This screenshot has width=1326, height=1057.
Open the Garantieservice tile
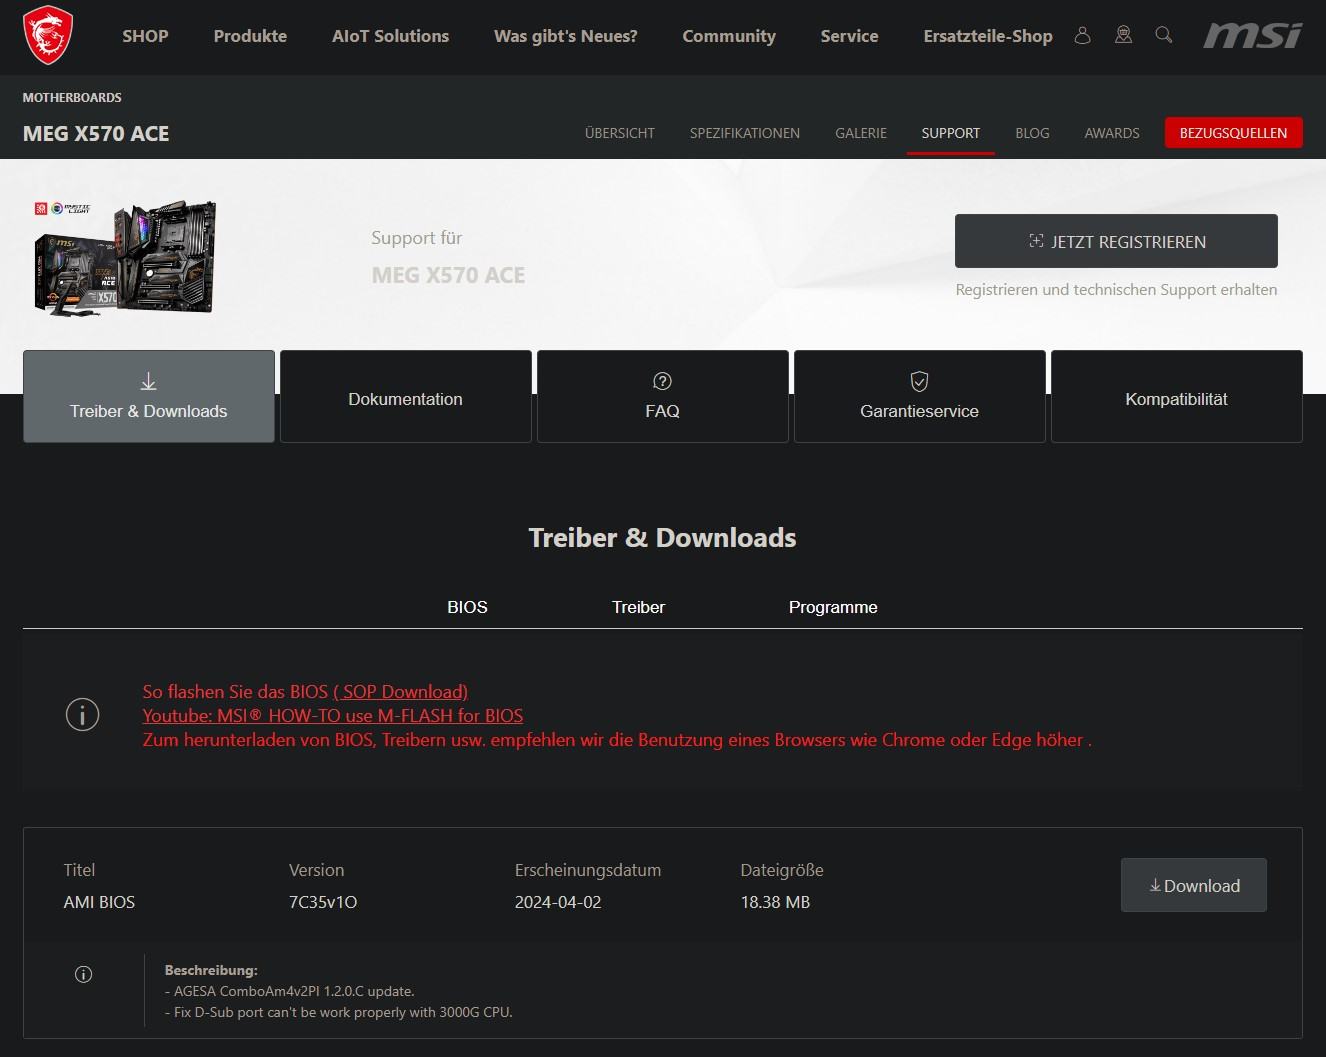(919, 397)
